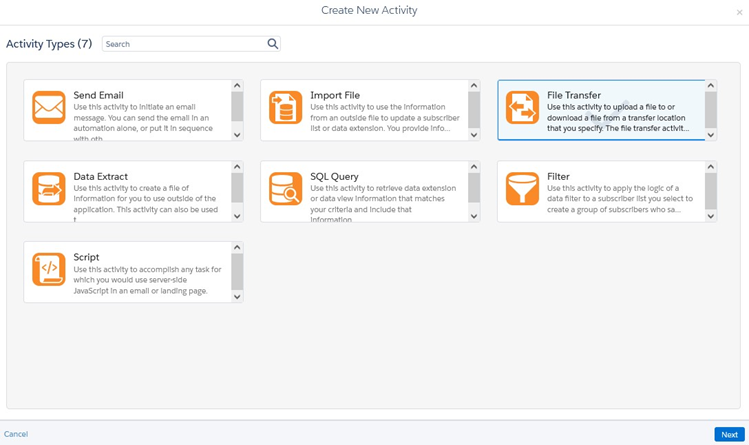Choose the File Transfer arrows icon

pos(522,107)
